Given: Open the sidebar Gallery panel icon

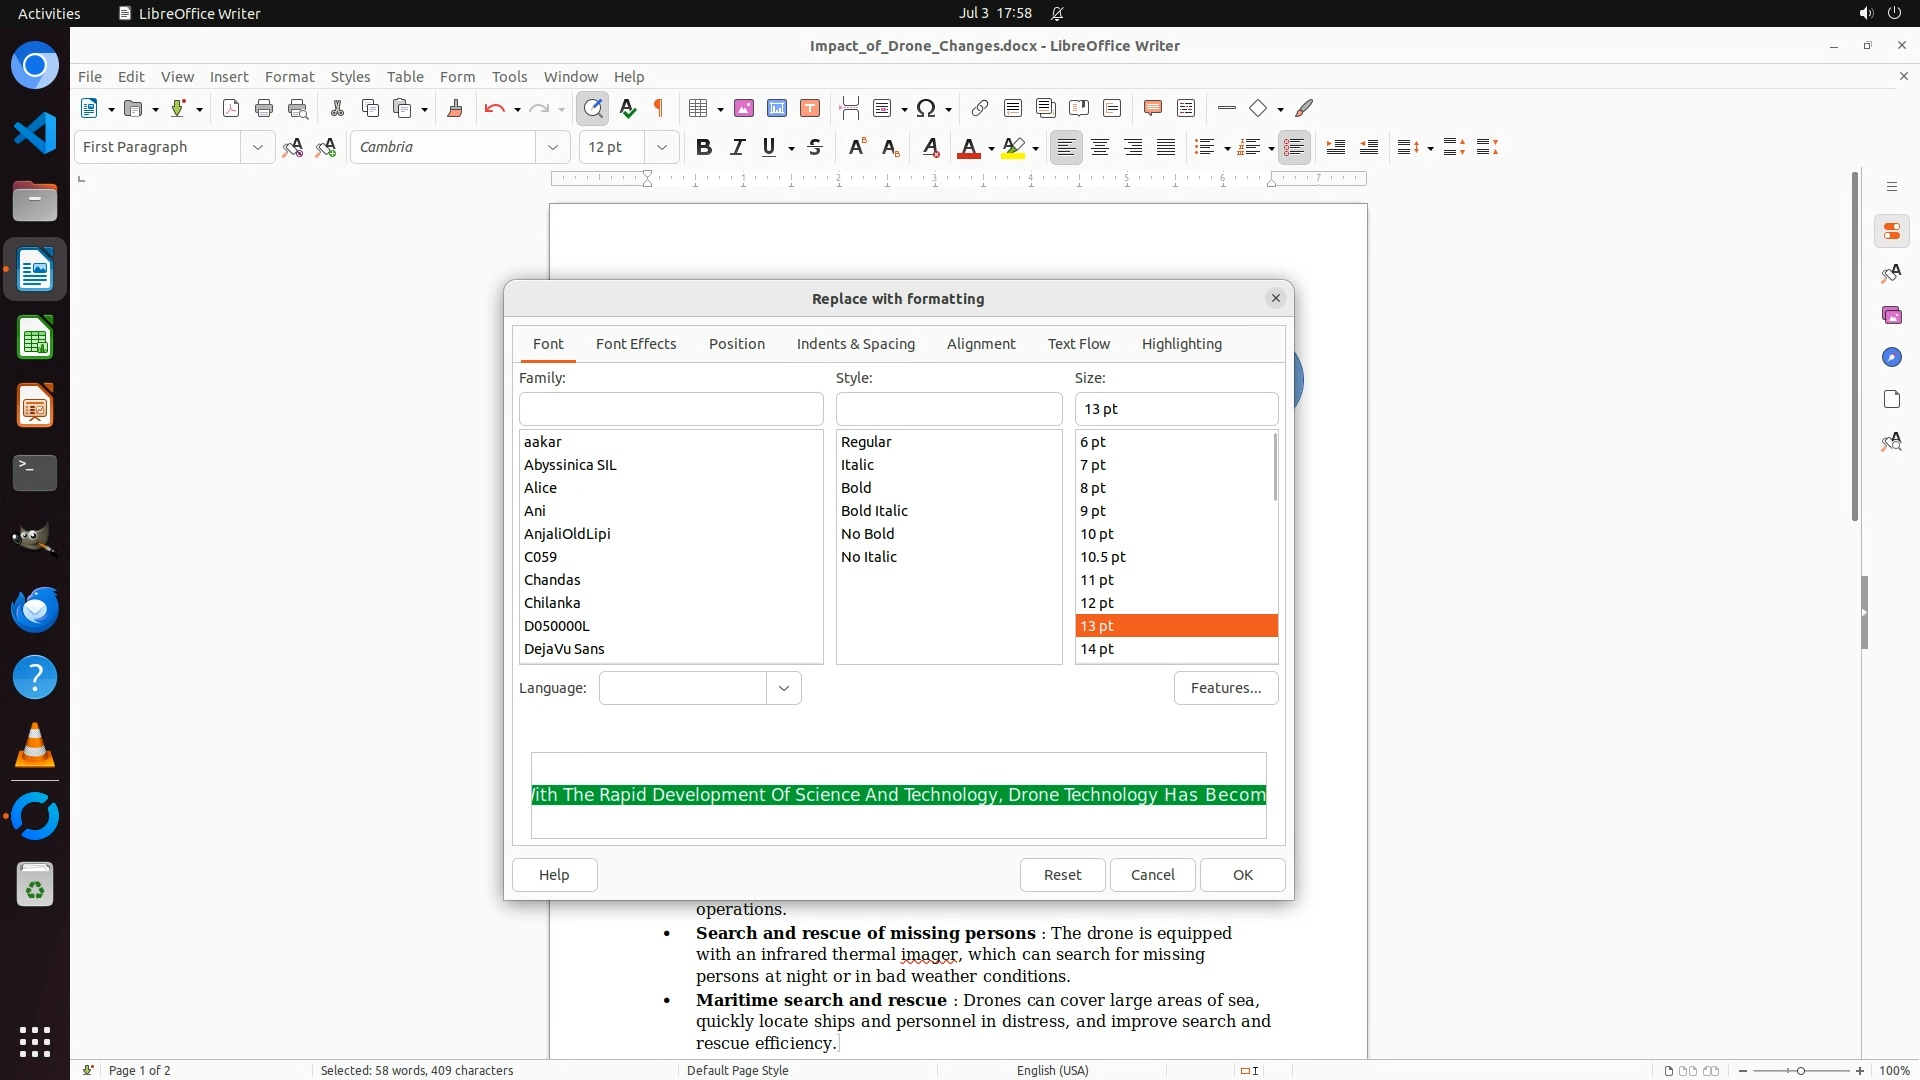Looking at the screenshot, I should pyautogui.click(x=1891, y=316).
